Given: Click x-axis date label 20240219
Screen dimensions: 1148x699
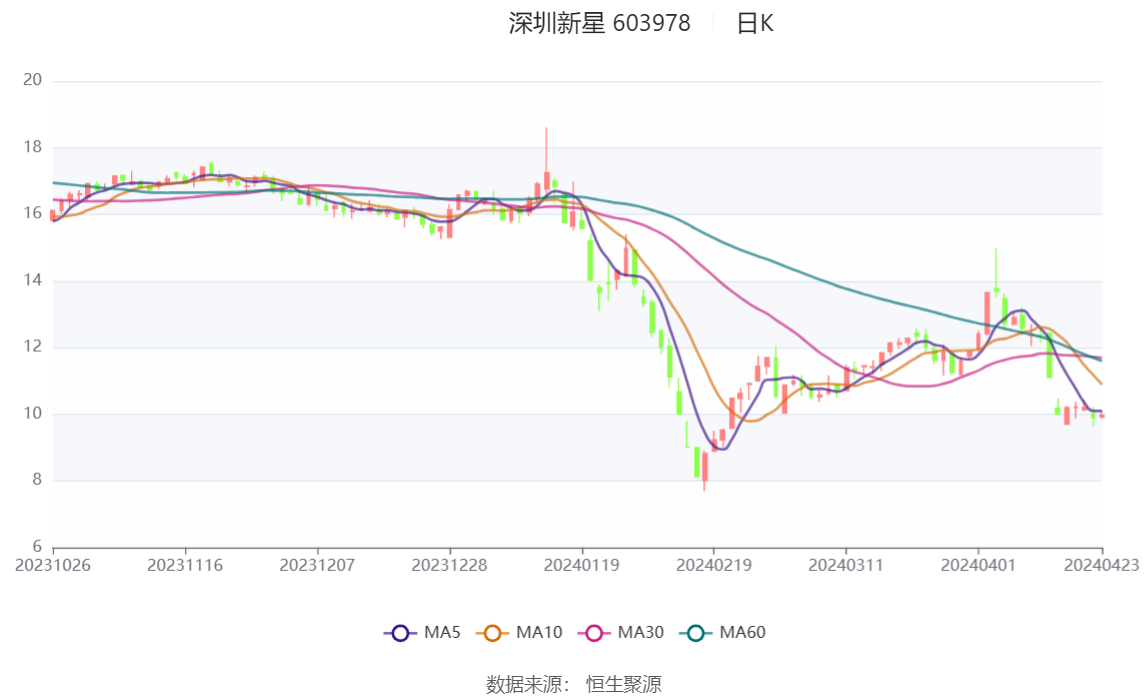Looking at the screenshot, I should pyautogui.click(x=714, y=566).
